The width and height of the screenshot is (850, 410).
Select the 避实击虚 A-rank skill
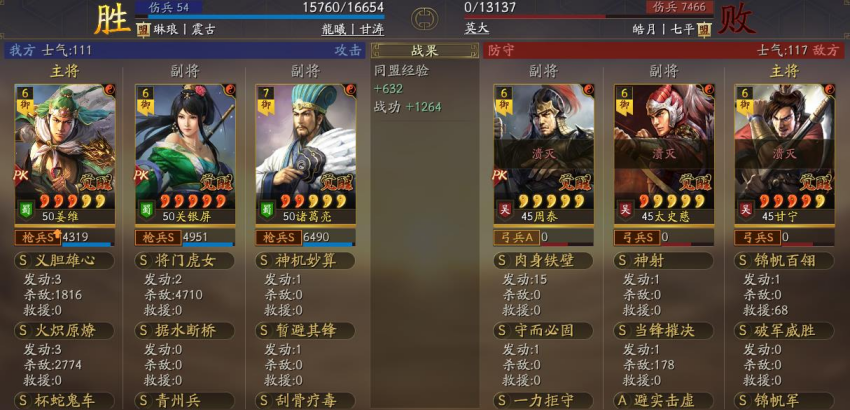[x=664, y=400]
